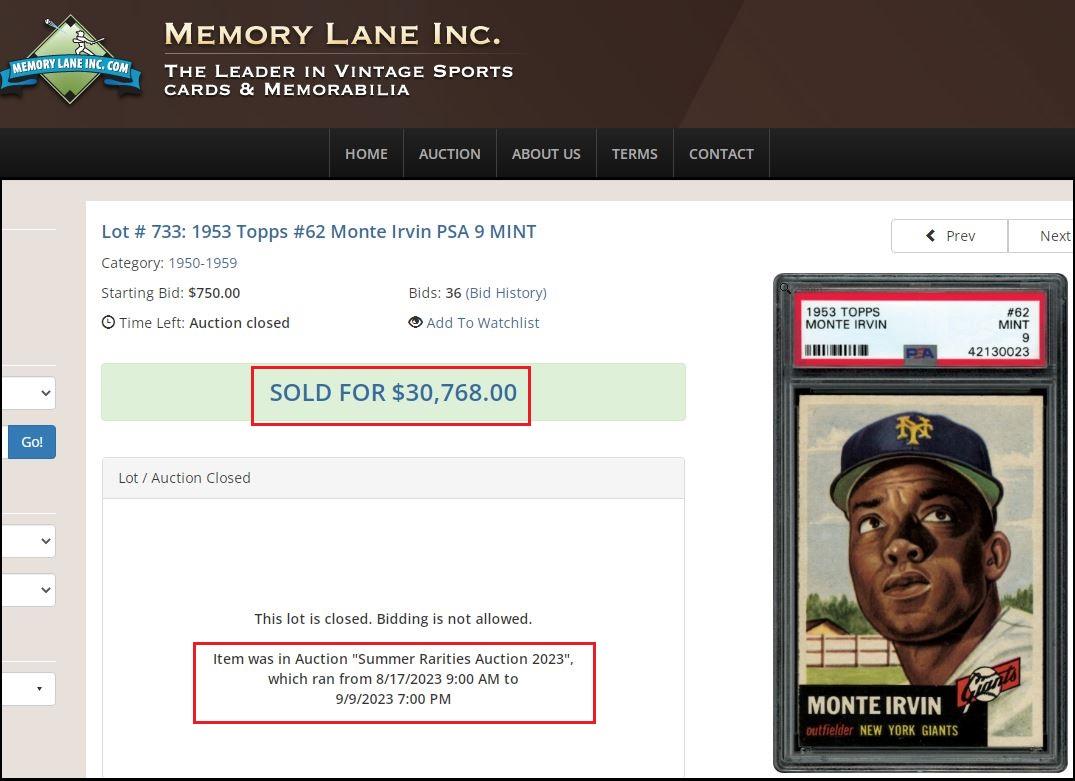Click the Memory Lane Inc logo
1075x781 pixels.
click(70, 60)
